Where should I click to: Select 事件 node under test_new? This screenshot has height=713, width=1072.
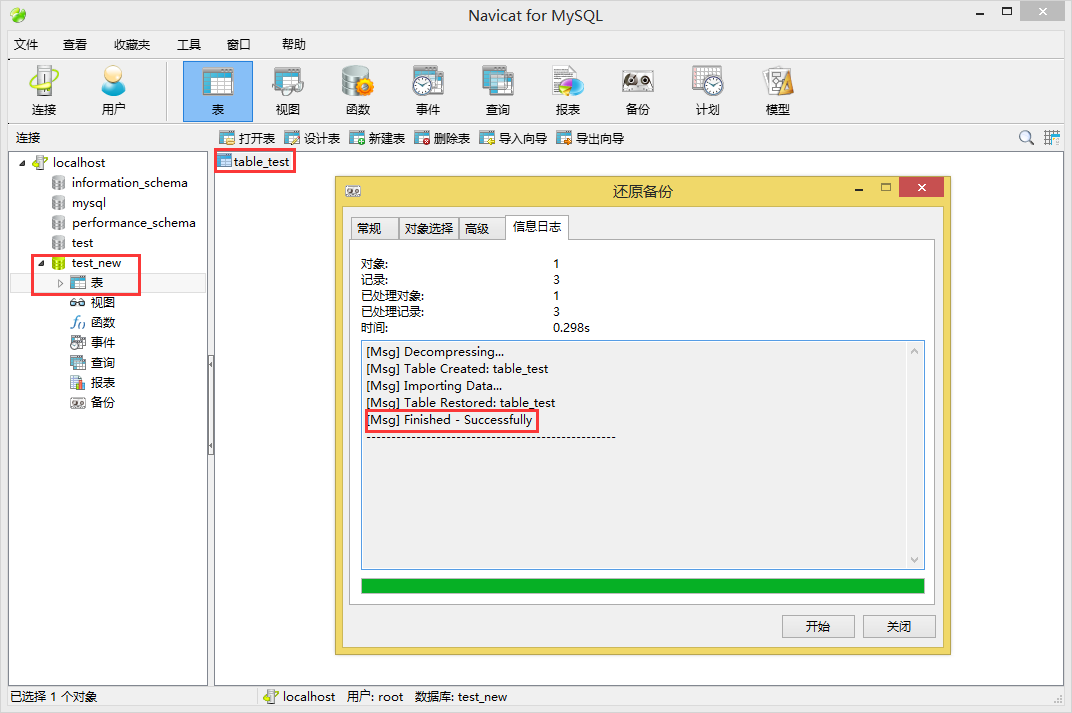click(92, 342)
